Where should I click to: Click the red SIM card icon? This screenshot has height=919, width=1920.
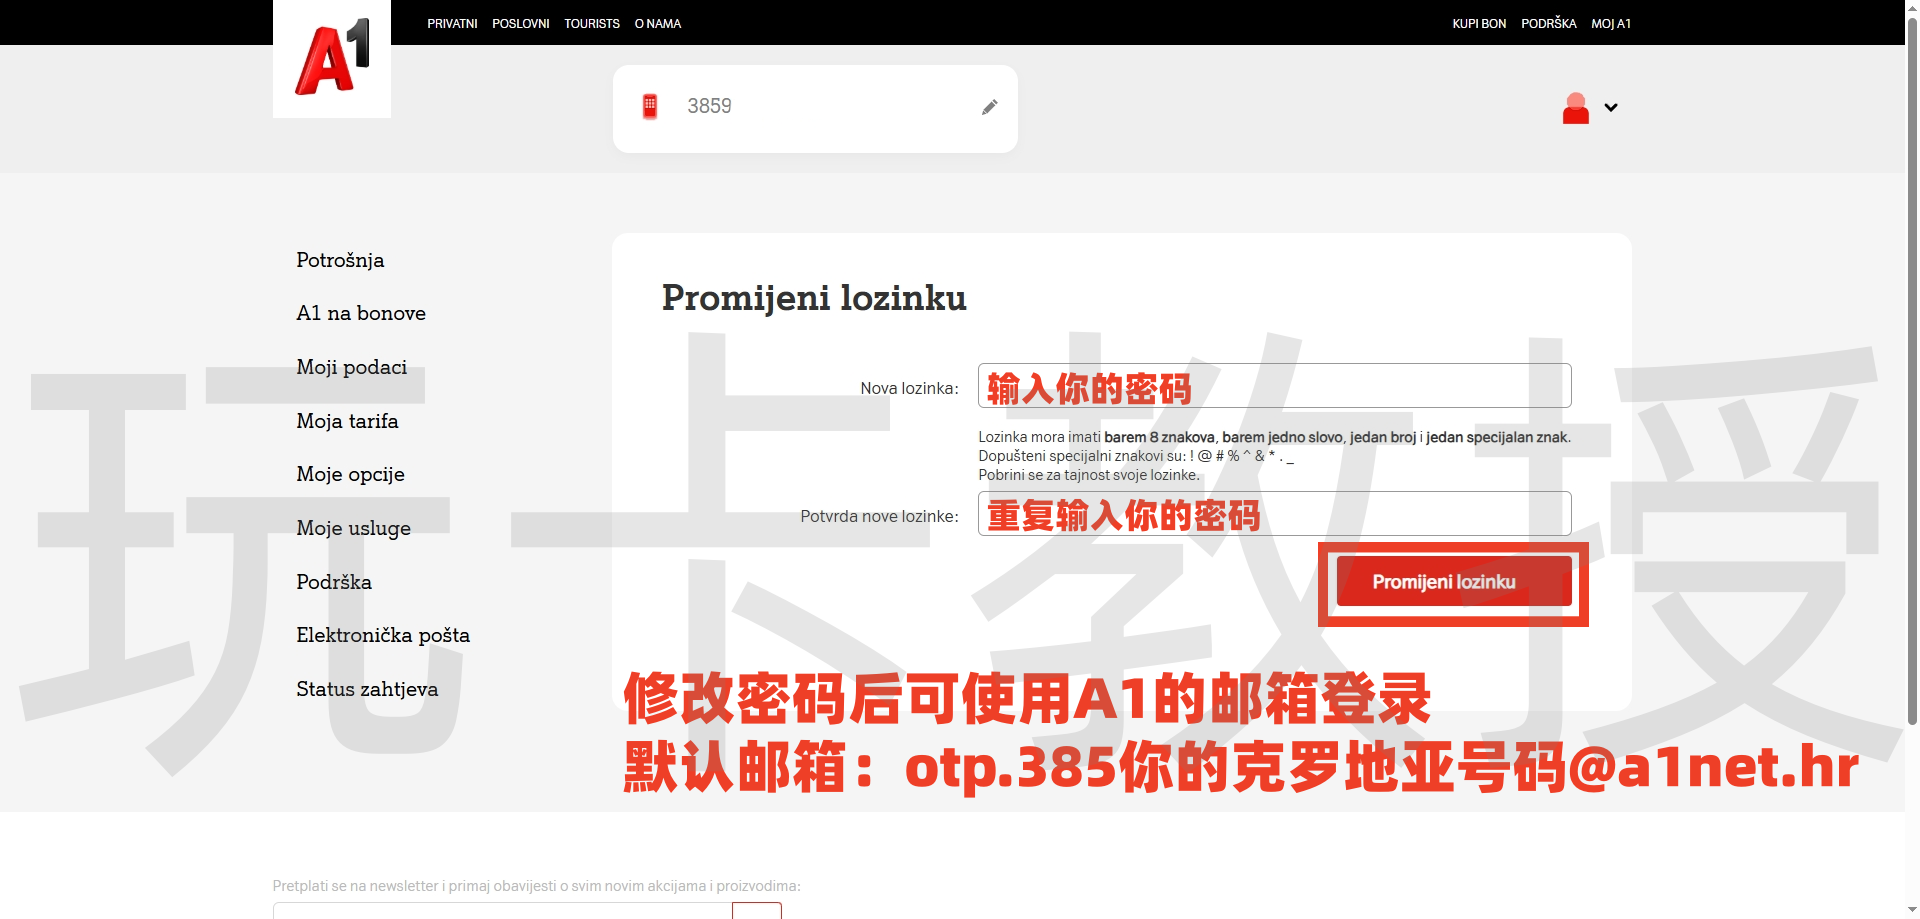point(650,106)
